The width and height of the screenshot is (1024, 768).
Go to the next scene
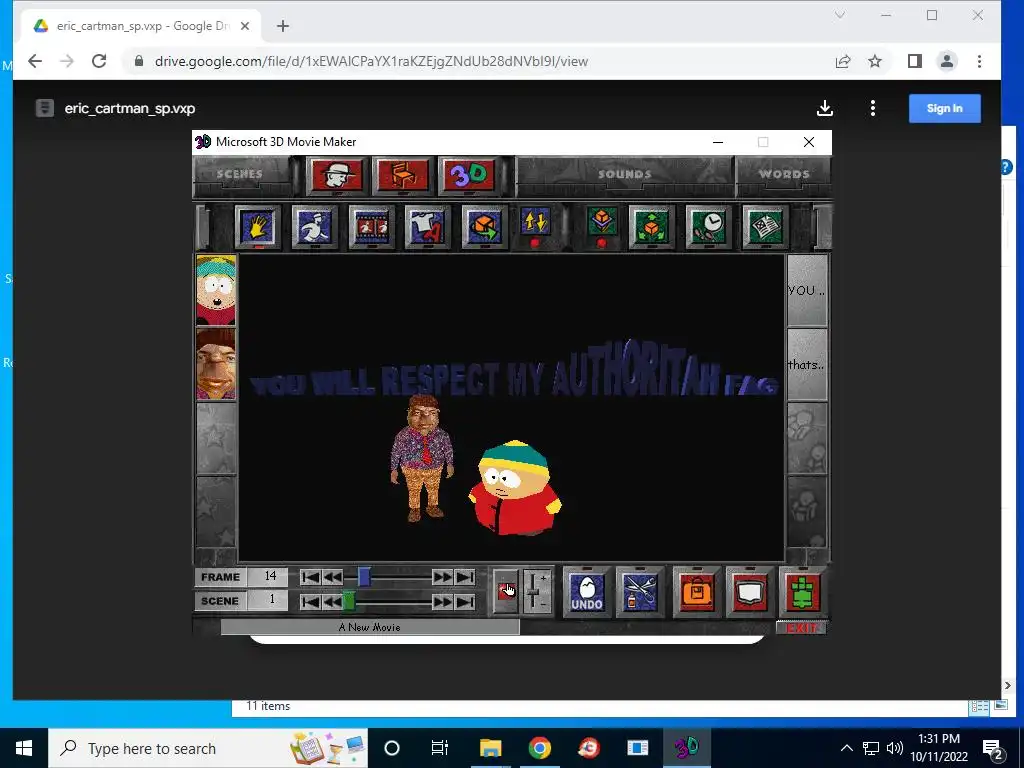(442, 601)
